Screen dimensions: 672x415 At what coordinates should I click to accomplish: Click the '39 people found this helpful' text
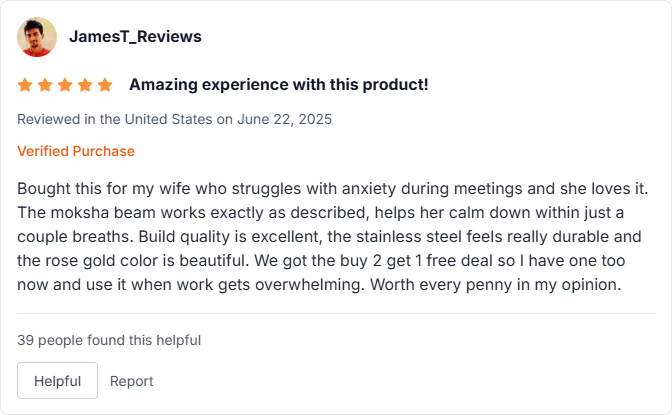109,340
